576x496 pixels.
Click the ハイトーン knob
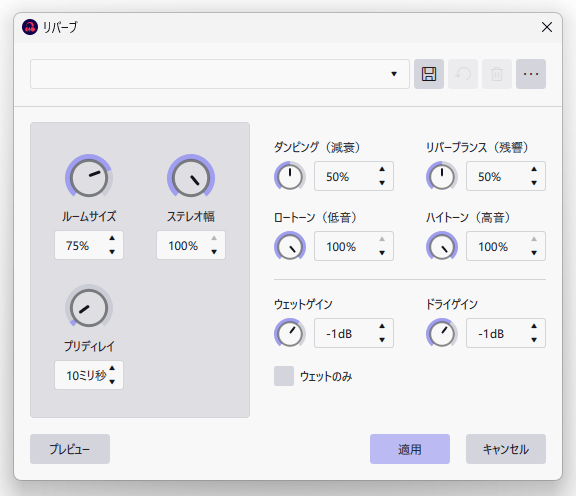pyautogui.click(x=442, y=246)
